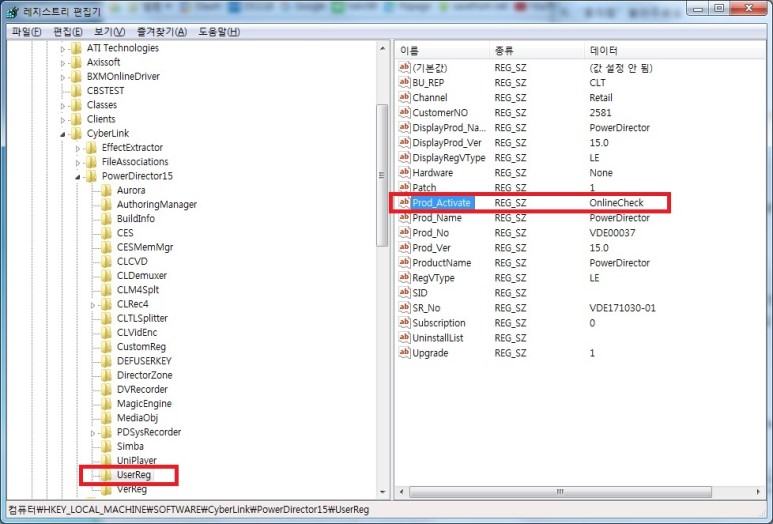Expand the Clients key

point(63,120)
